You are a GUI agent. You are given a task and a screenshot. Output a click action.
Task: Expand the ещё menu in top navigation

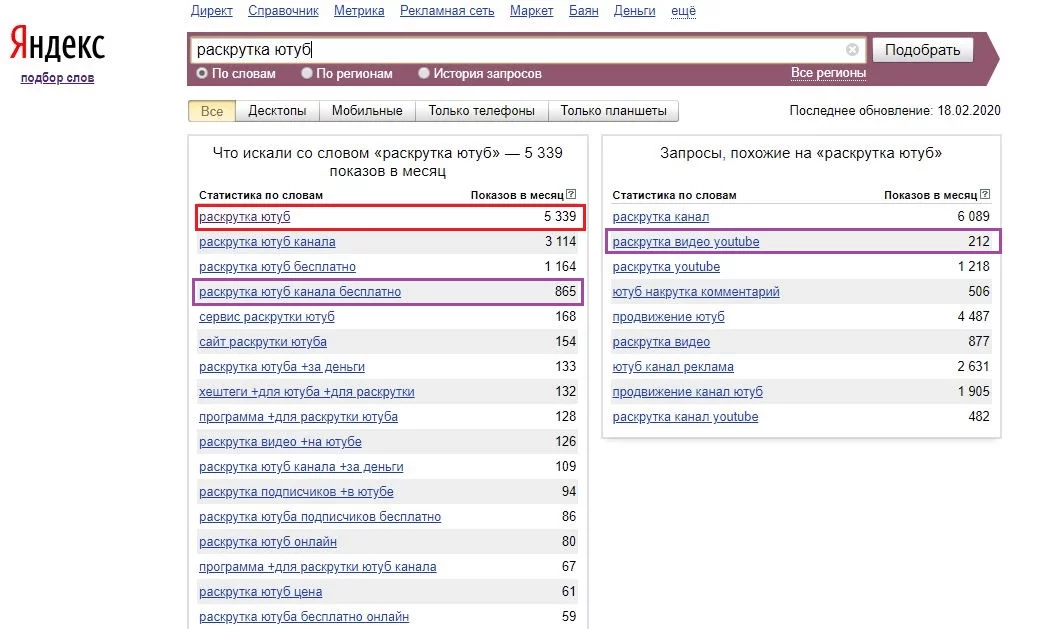coord(683,11)
